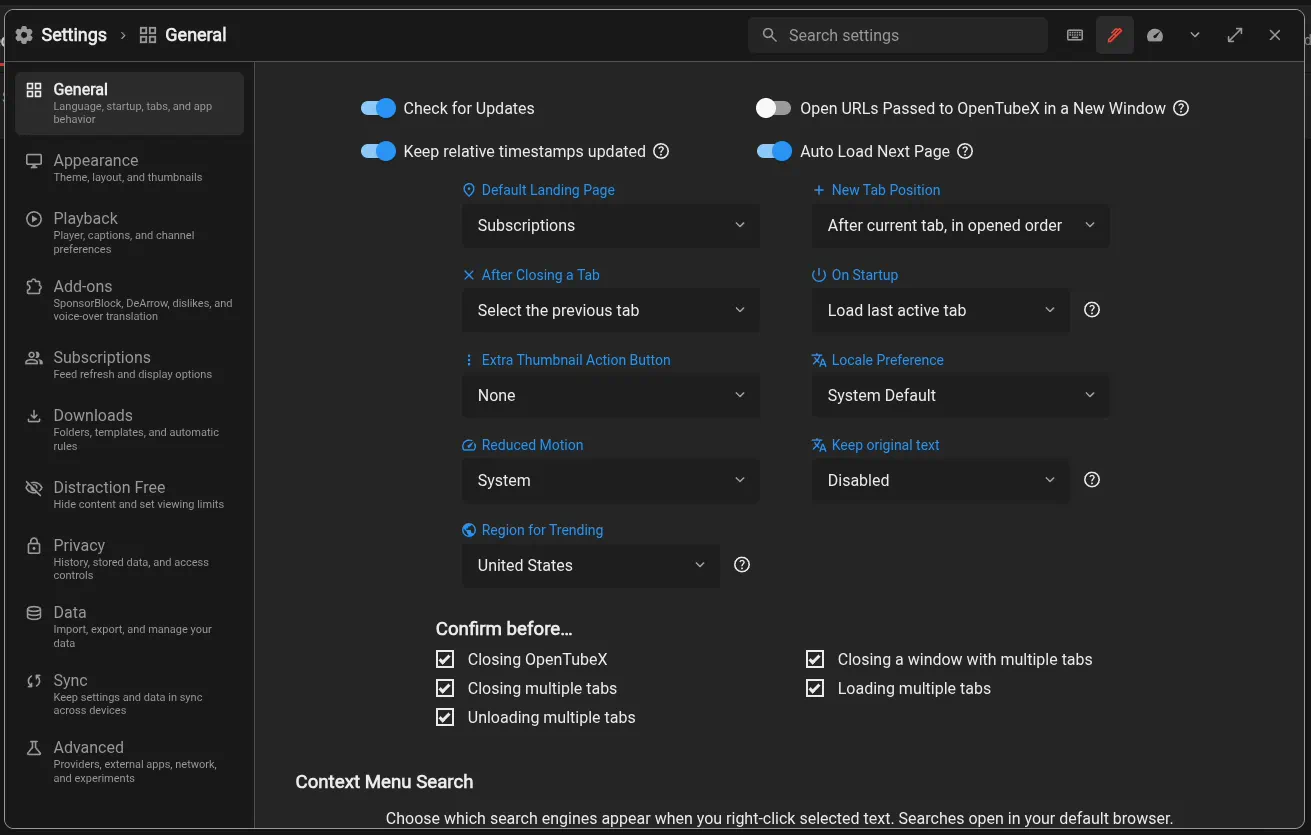Click the expand window arrows icon

pyautogui.click(x=1235, y=35)
